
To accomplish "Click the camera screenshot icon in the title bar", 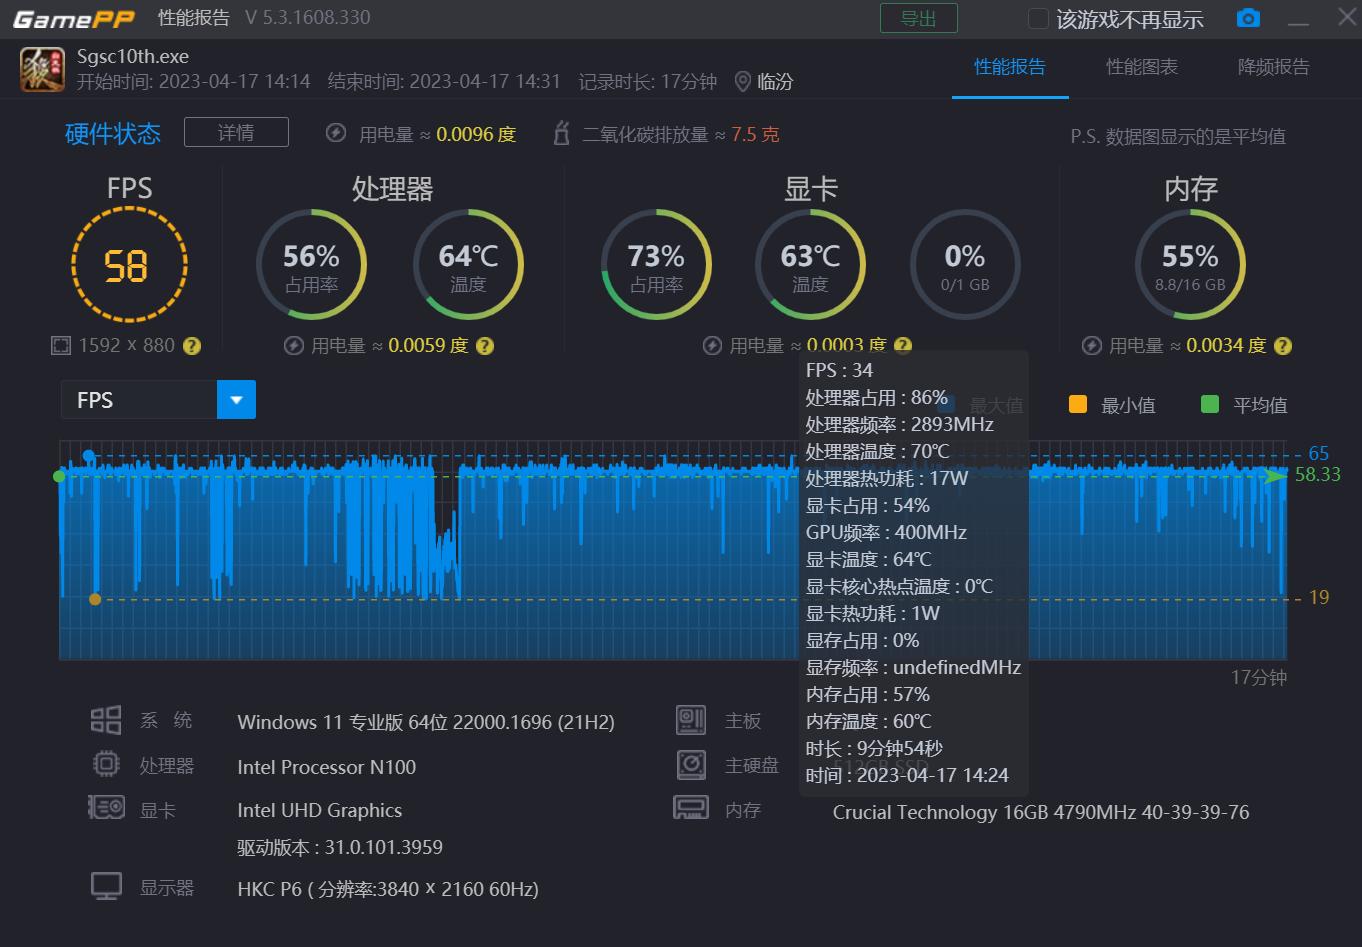I will tap(1247, 17).
